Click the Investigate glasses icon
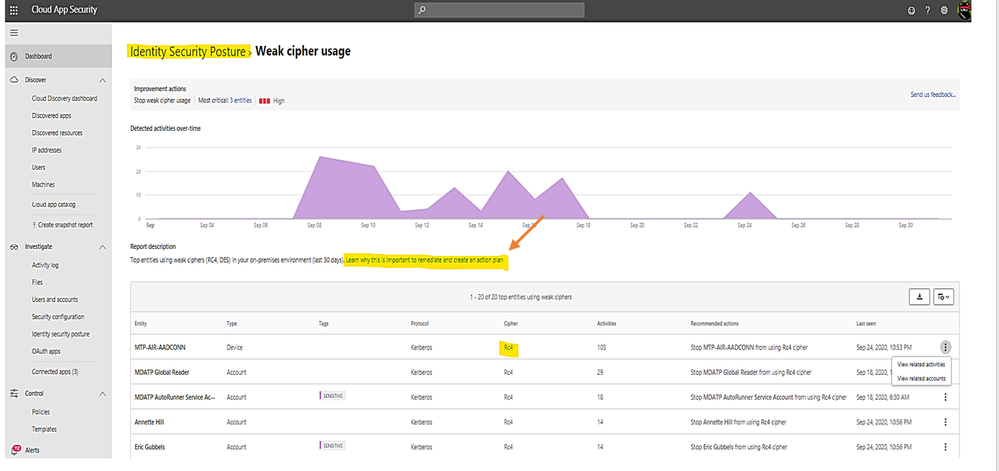The image size is (999, 471). [14, 247]
